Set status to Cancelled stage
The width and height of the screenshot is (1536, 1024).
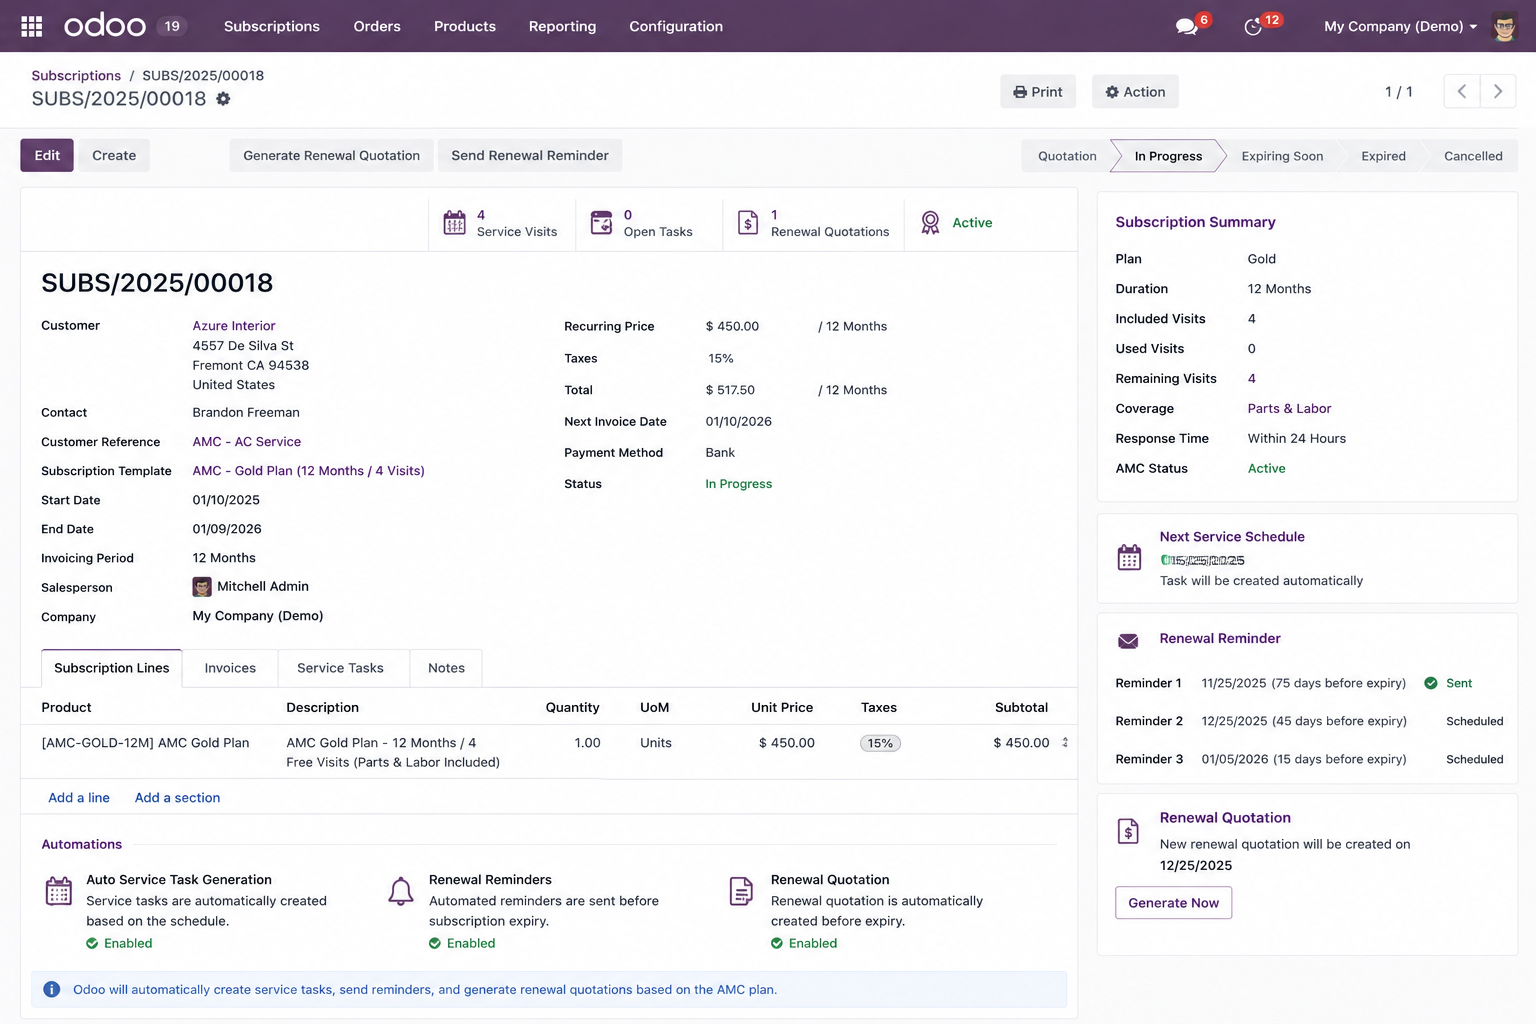click(x=1473, y=156)
